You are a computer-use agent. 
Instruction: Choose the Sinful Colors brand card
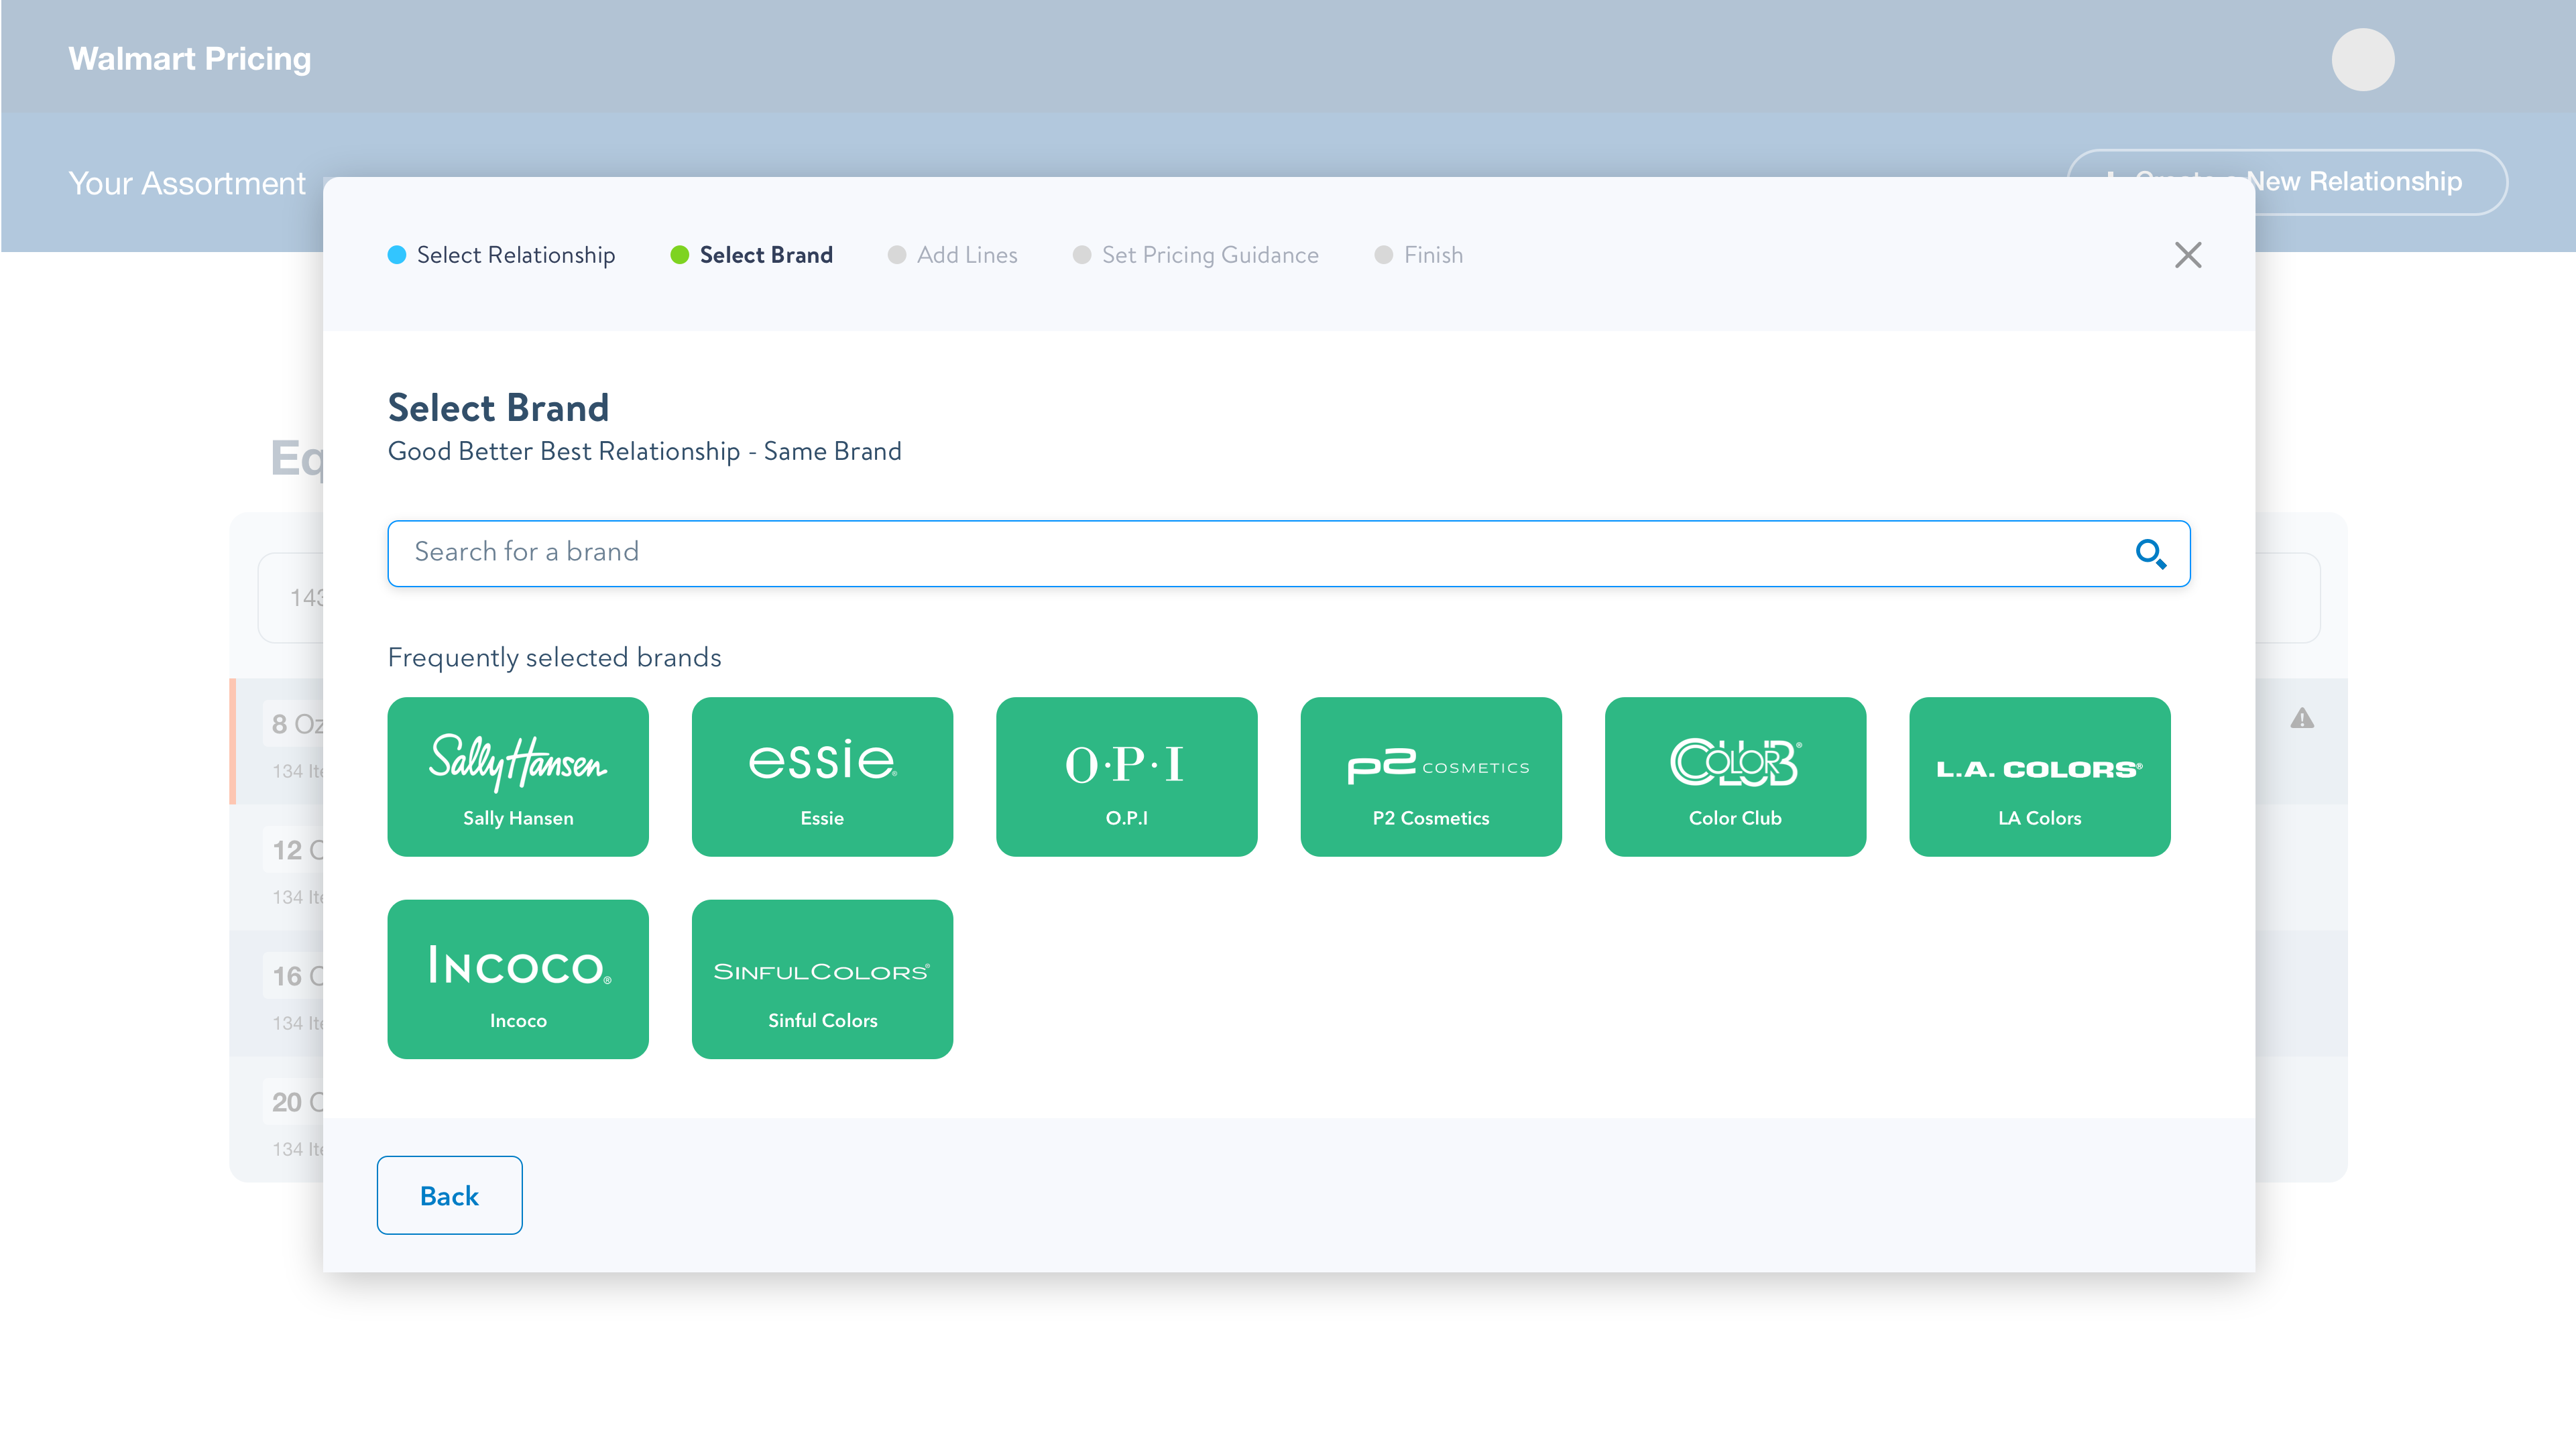(x=822, y=979)
